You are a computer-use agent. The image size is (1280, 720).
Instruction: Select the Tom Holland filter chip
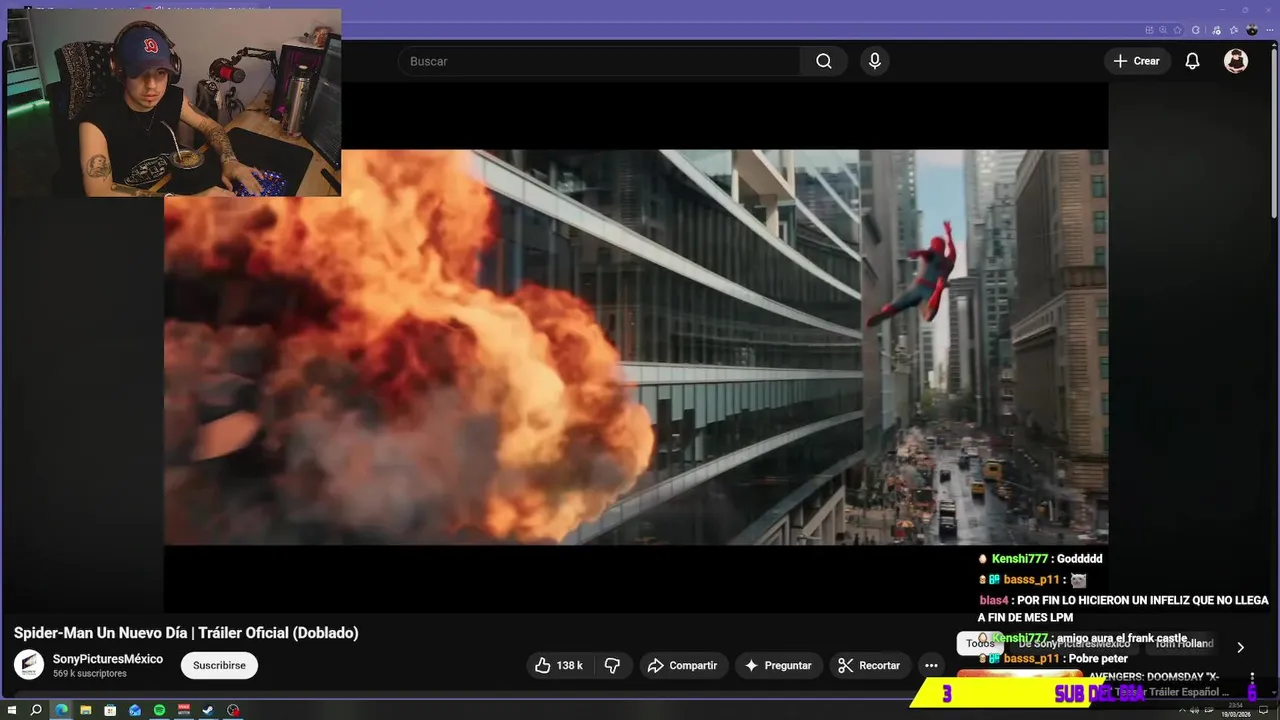[x=1184, y=643]
